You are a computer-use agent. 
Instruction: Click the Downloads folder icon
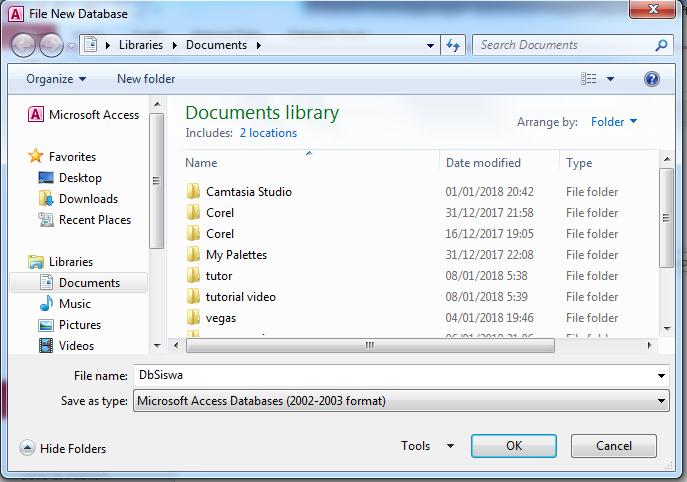pos(46,198)
